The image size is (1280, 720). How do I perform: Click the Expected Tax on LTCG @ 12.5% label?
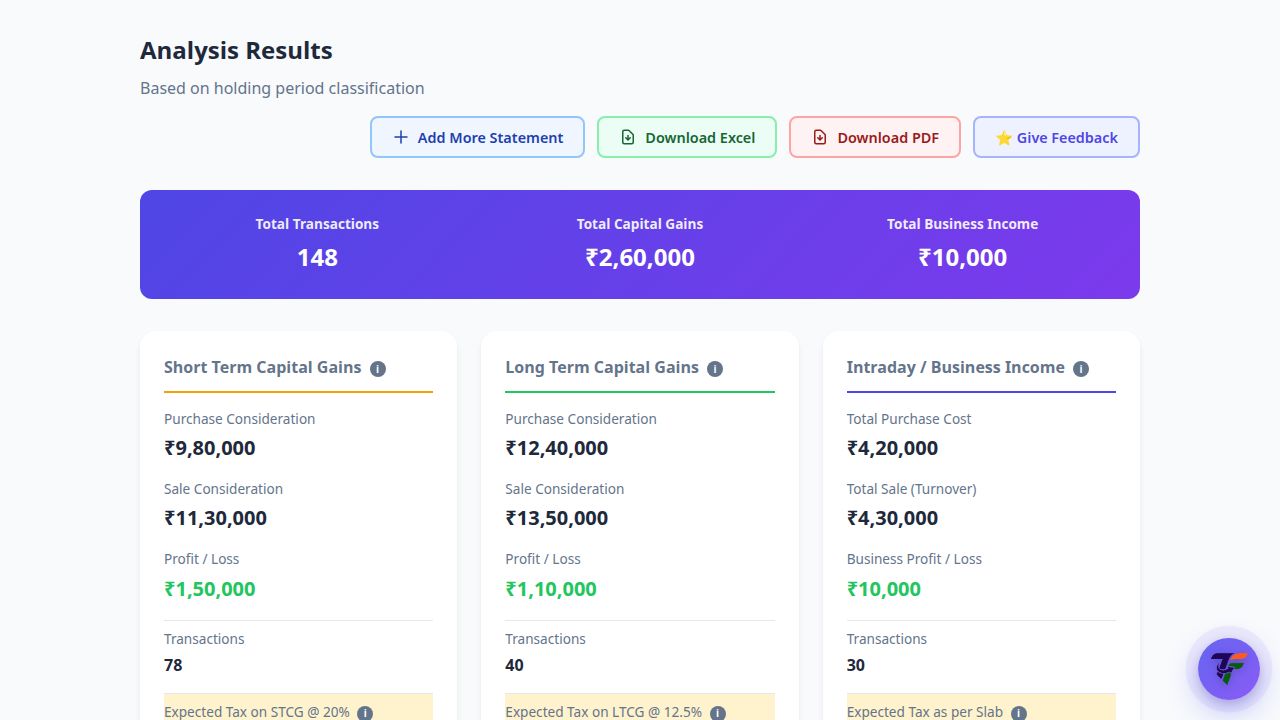pos(604,712)
